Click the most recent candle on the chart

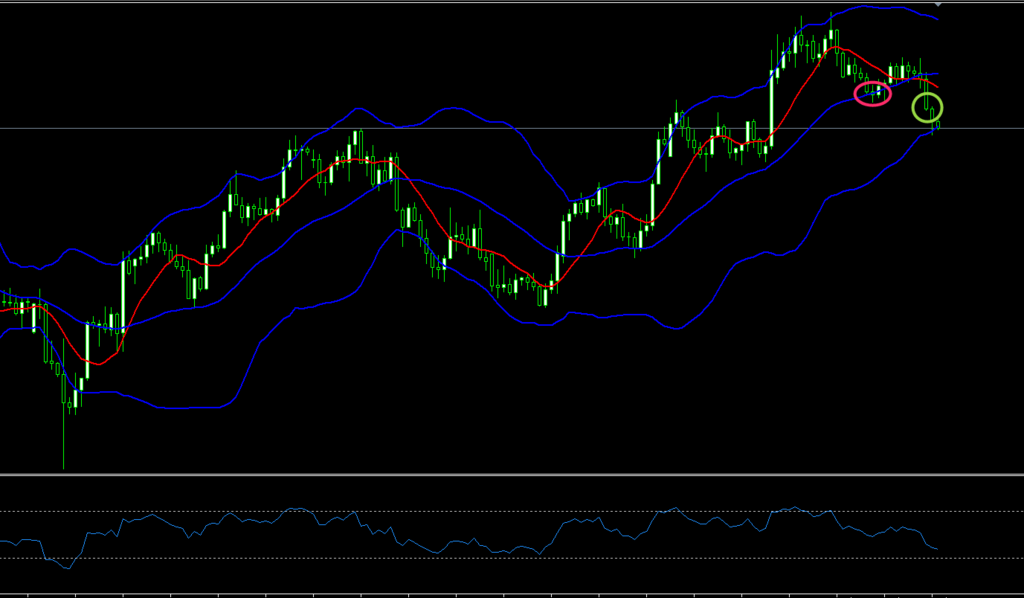click(x=938, y=125)
